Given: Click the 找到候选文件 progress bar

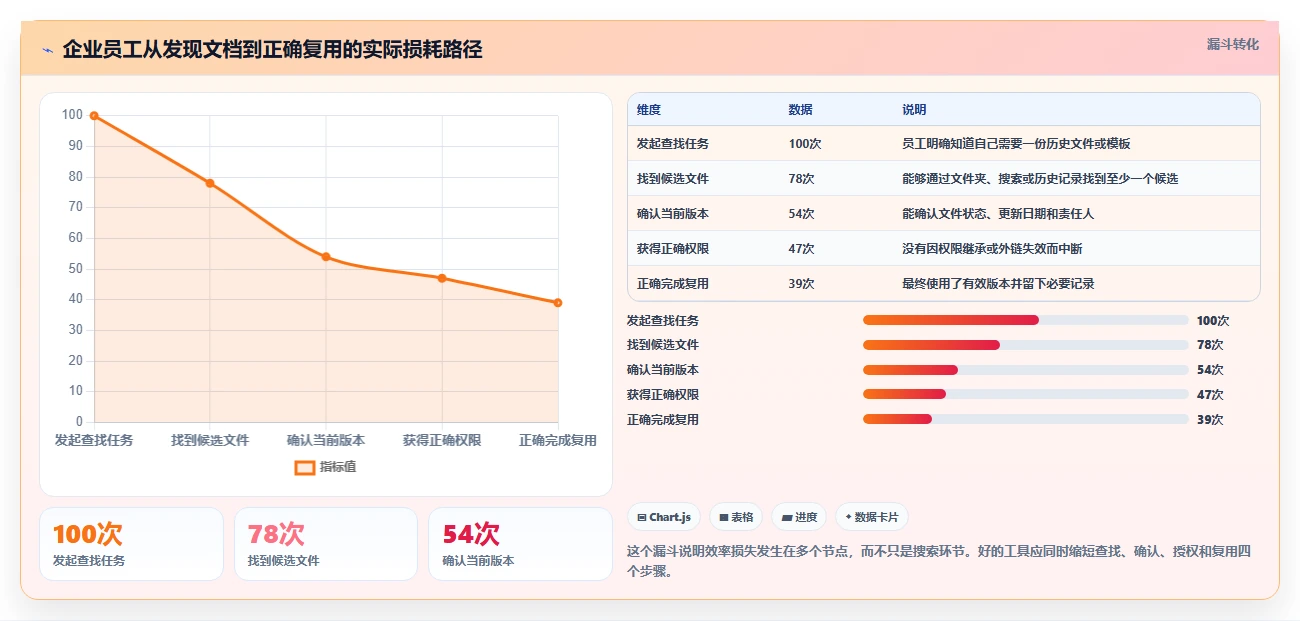Looking at the screenshot, I should [1026, 345].
